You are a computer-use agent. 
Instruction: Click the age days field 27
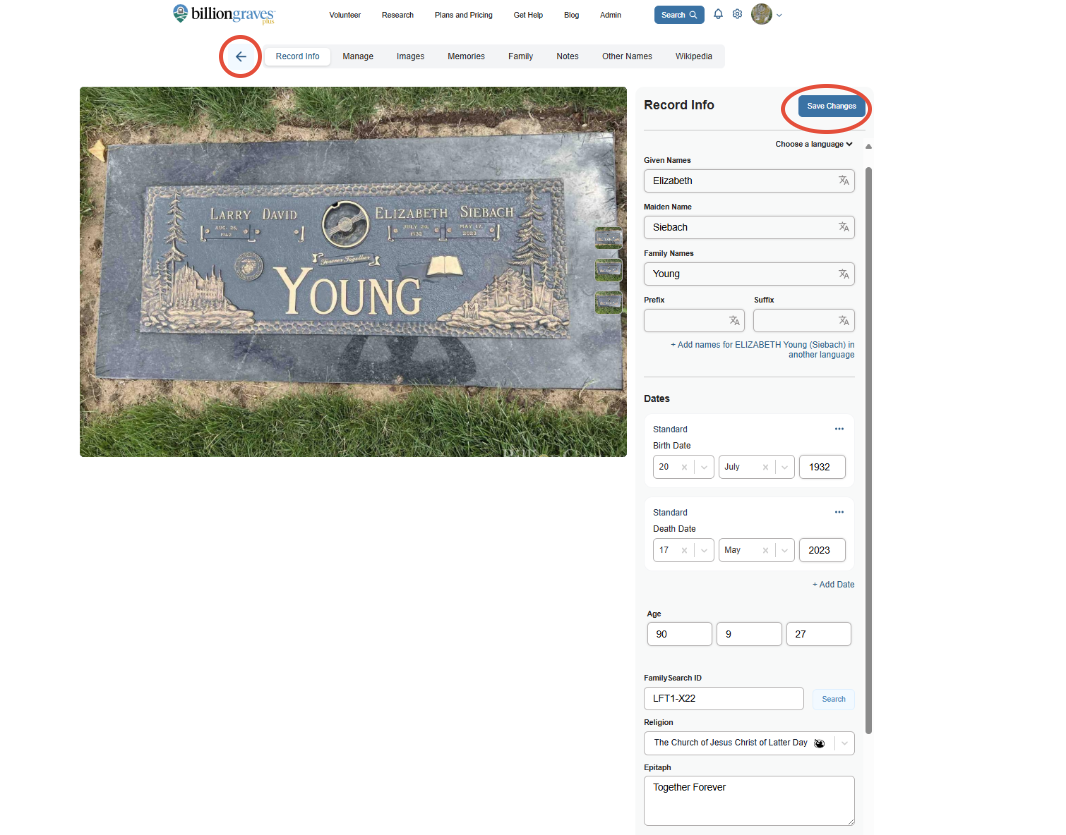point(819,634)
